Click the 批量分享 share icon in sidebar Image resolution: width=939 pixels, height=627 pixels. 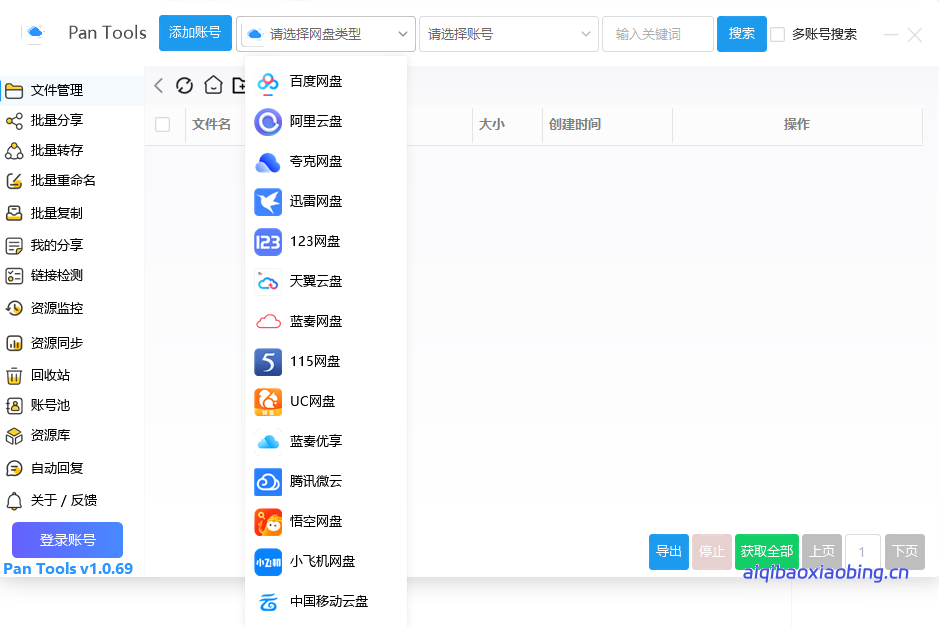click(14, 121)
